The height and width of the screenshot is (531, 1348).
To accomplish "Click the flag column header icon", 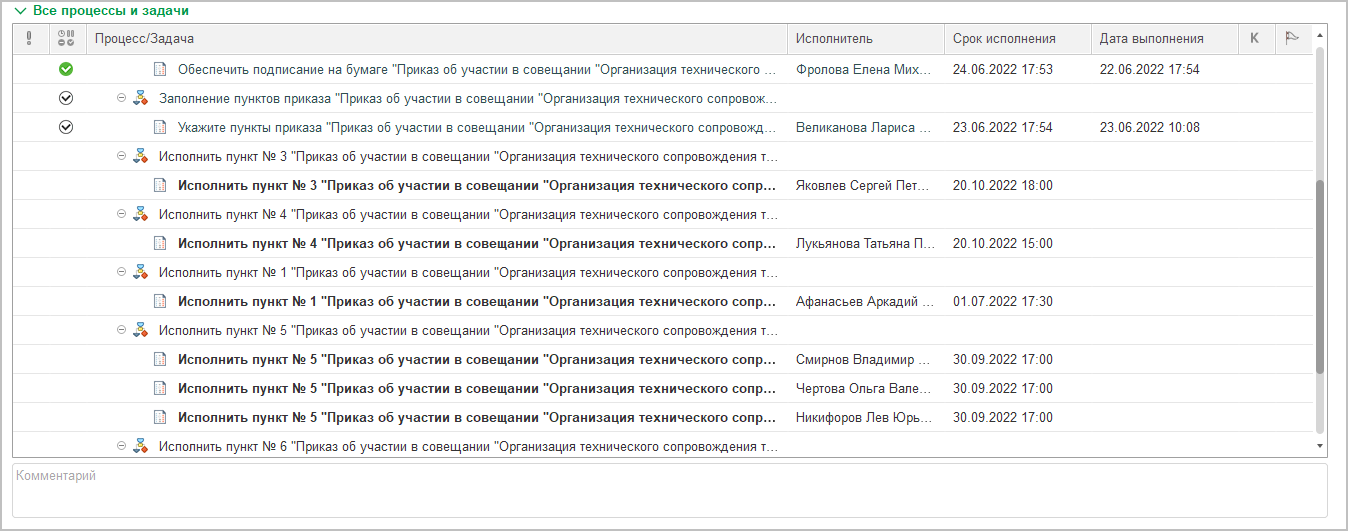I will [1292, 39].
